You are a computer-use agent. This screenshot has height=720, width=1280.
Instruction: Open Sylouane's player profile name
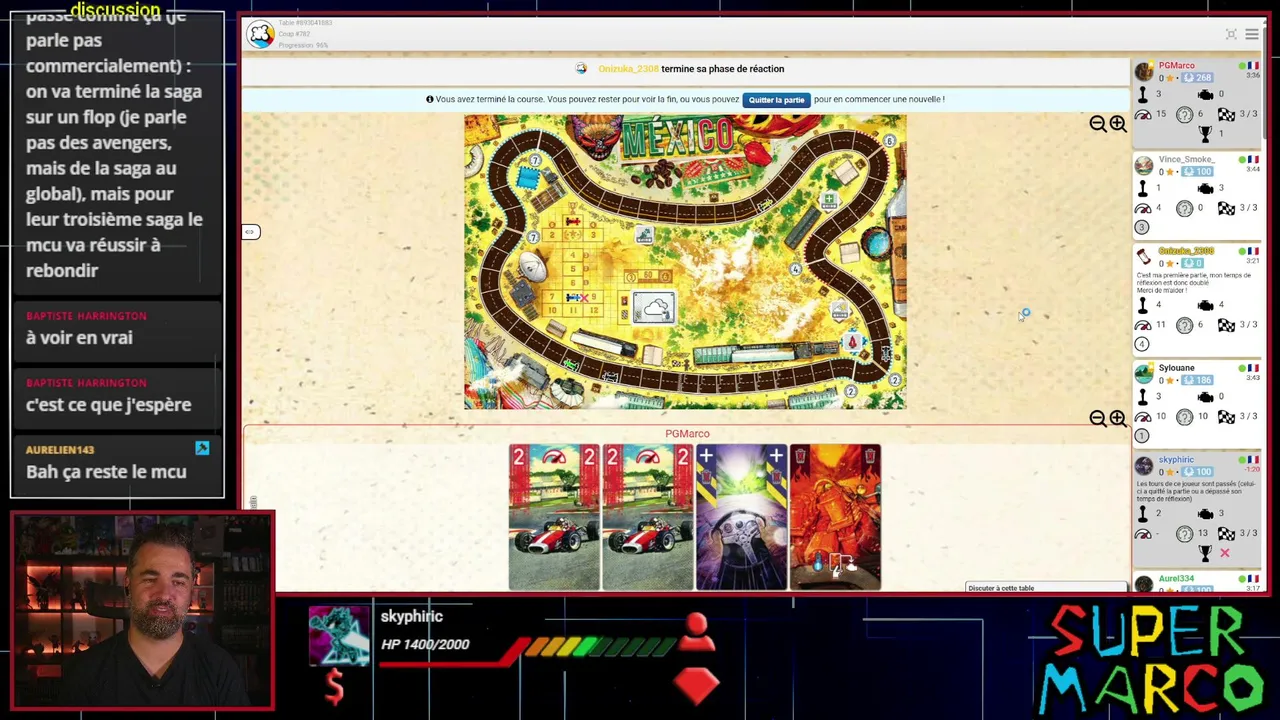click(1176, 368)
